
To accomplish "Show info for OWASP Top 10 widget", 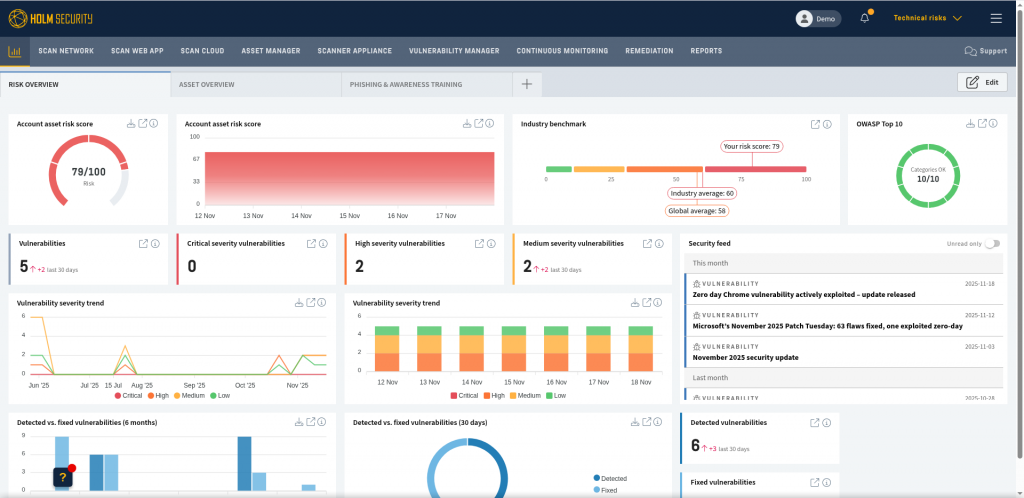I will tap(993, 123).
